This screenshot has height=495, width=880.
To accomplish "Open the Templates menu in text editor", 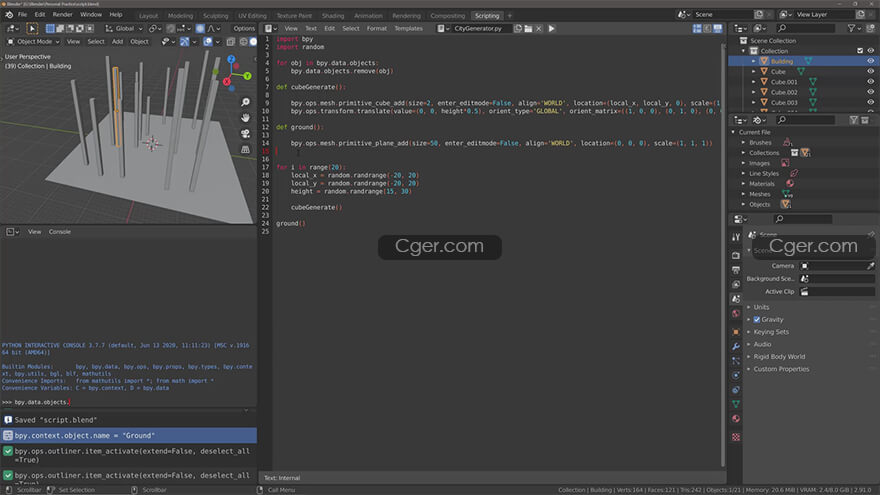I will (408, 28).
